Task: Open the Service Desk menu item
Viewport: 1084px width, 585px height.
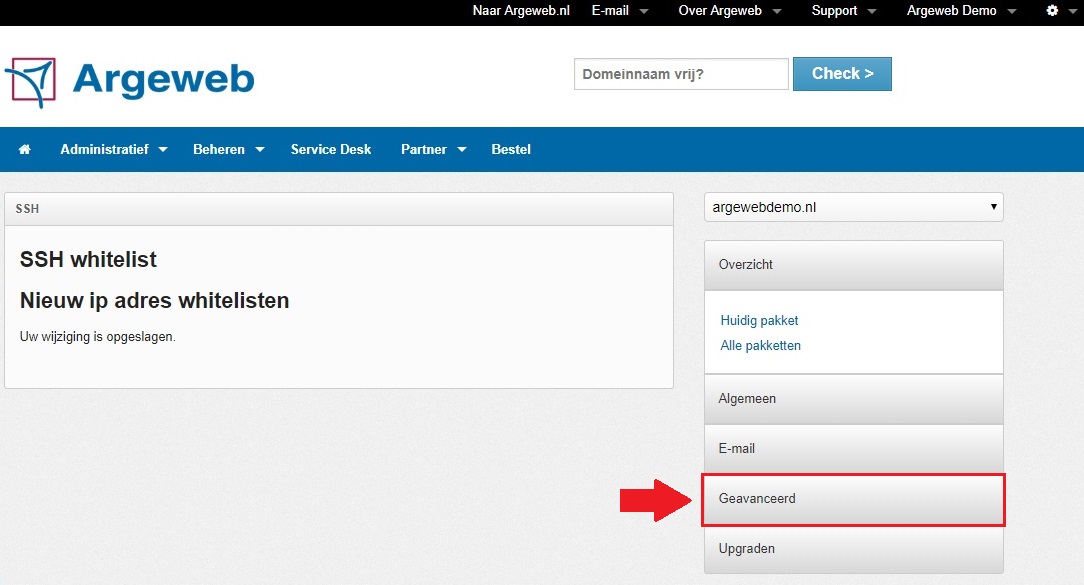Action: [x=331, y=149]
